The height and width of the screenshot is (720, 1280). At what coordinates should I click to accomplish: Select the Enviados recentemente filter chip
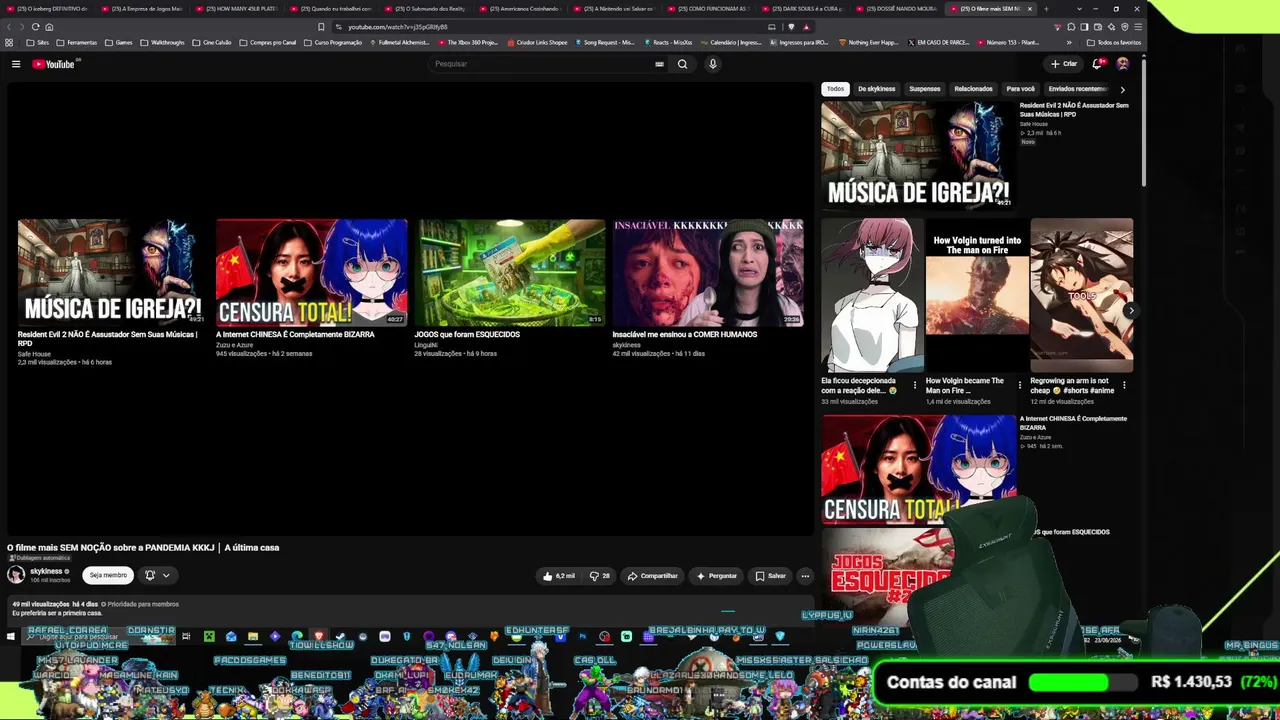(1077, 89)
